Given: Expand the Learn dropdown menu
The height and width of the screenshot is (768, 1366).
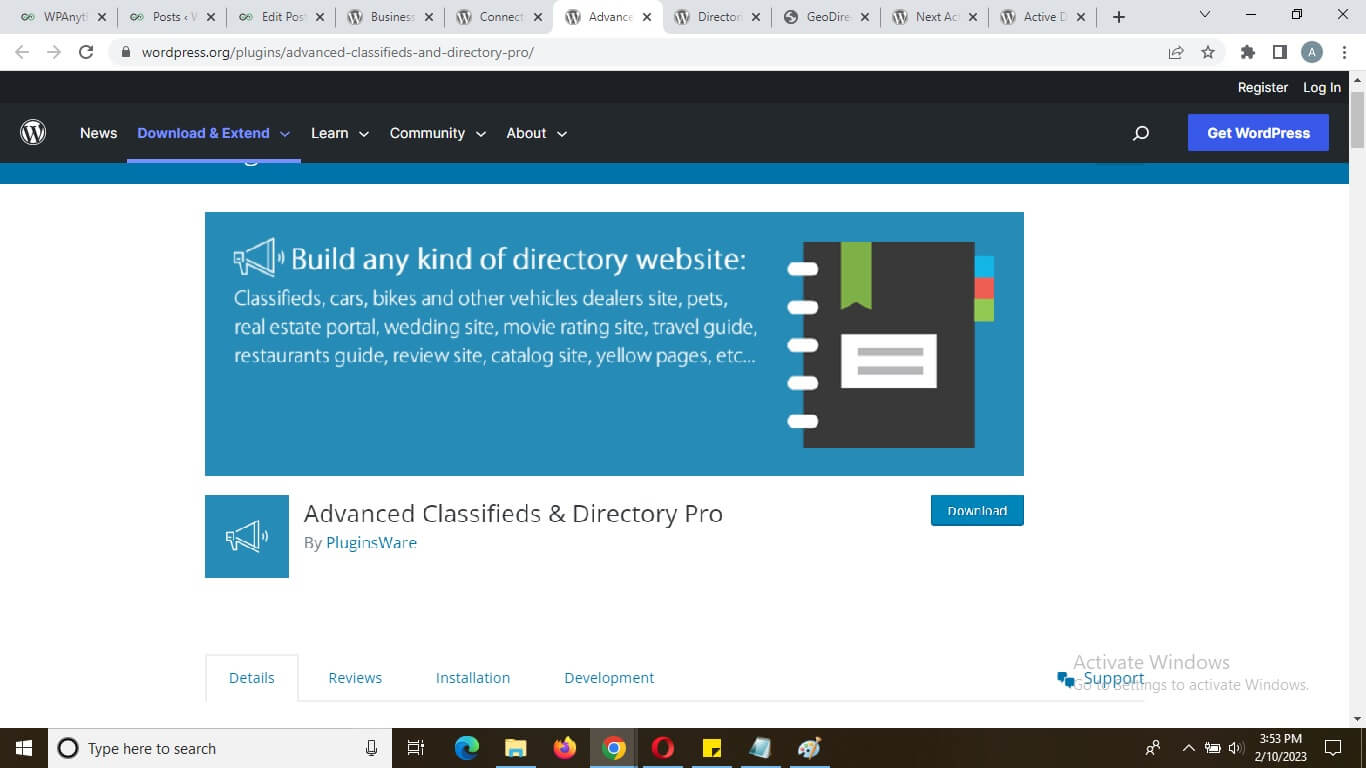Looking at the screenshot, I should (340, 133).
